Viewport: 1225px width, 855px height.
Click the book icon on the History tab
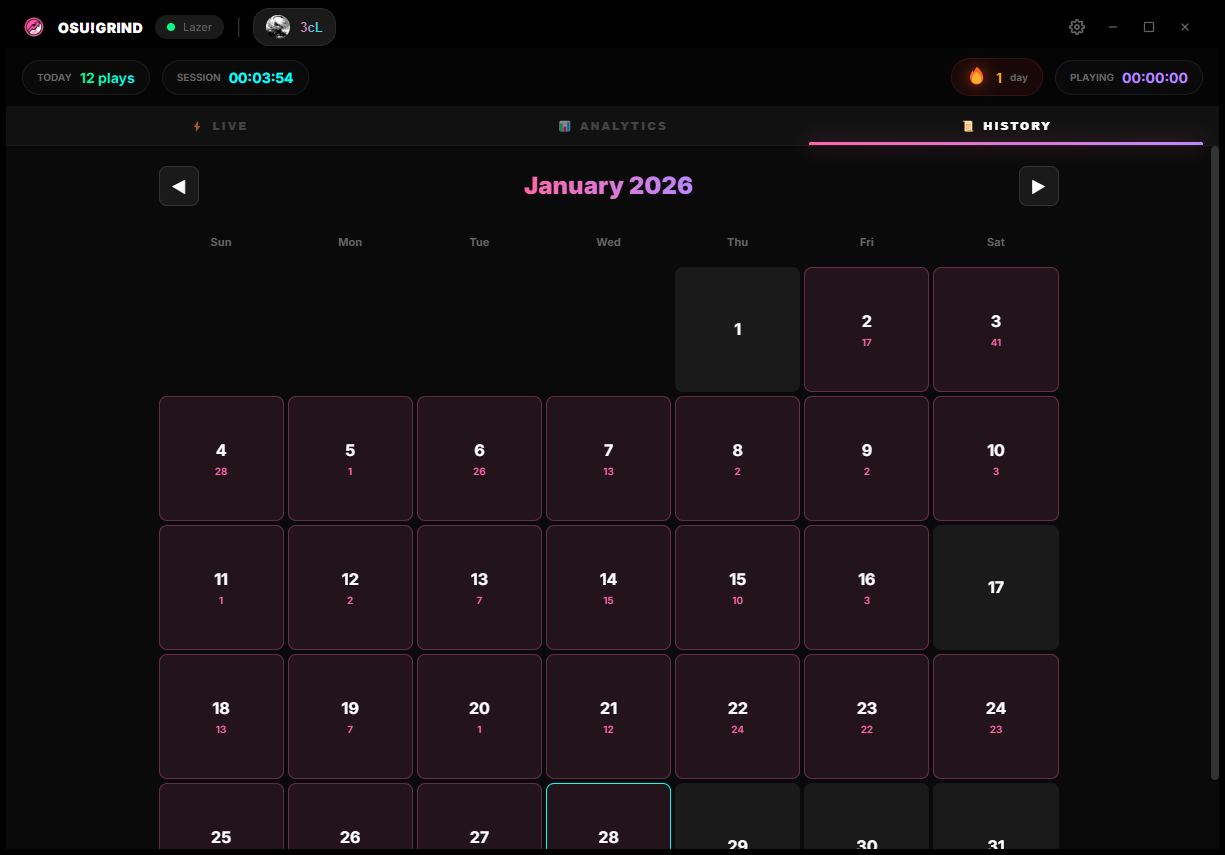click(x=967, y=126)
